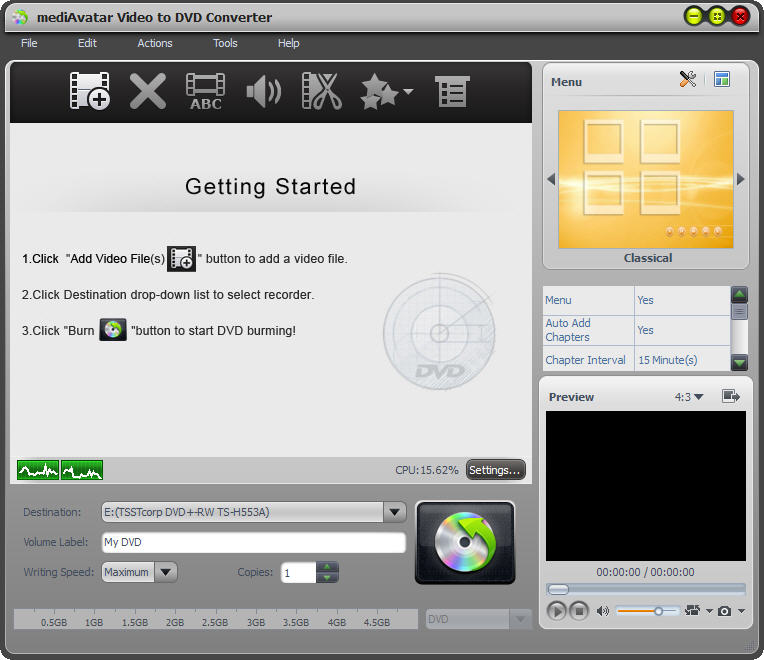Click the first green CPU graph

(38, 470)
